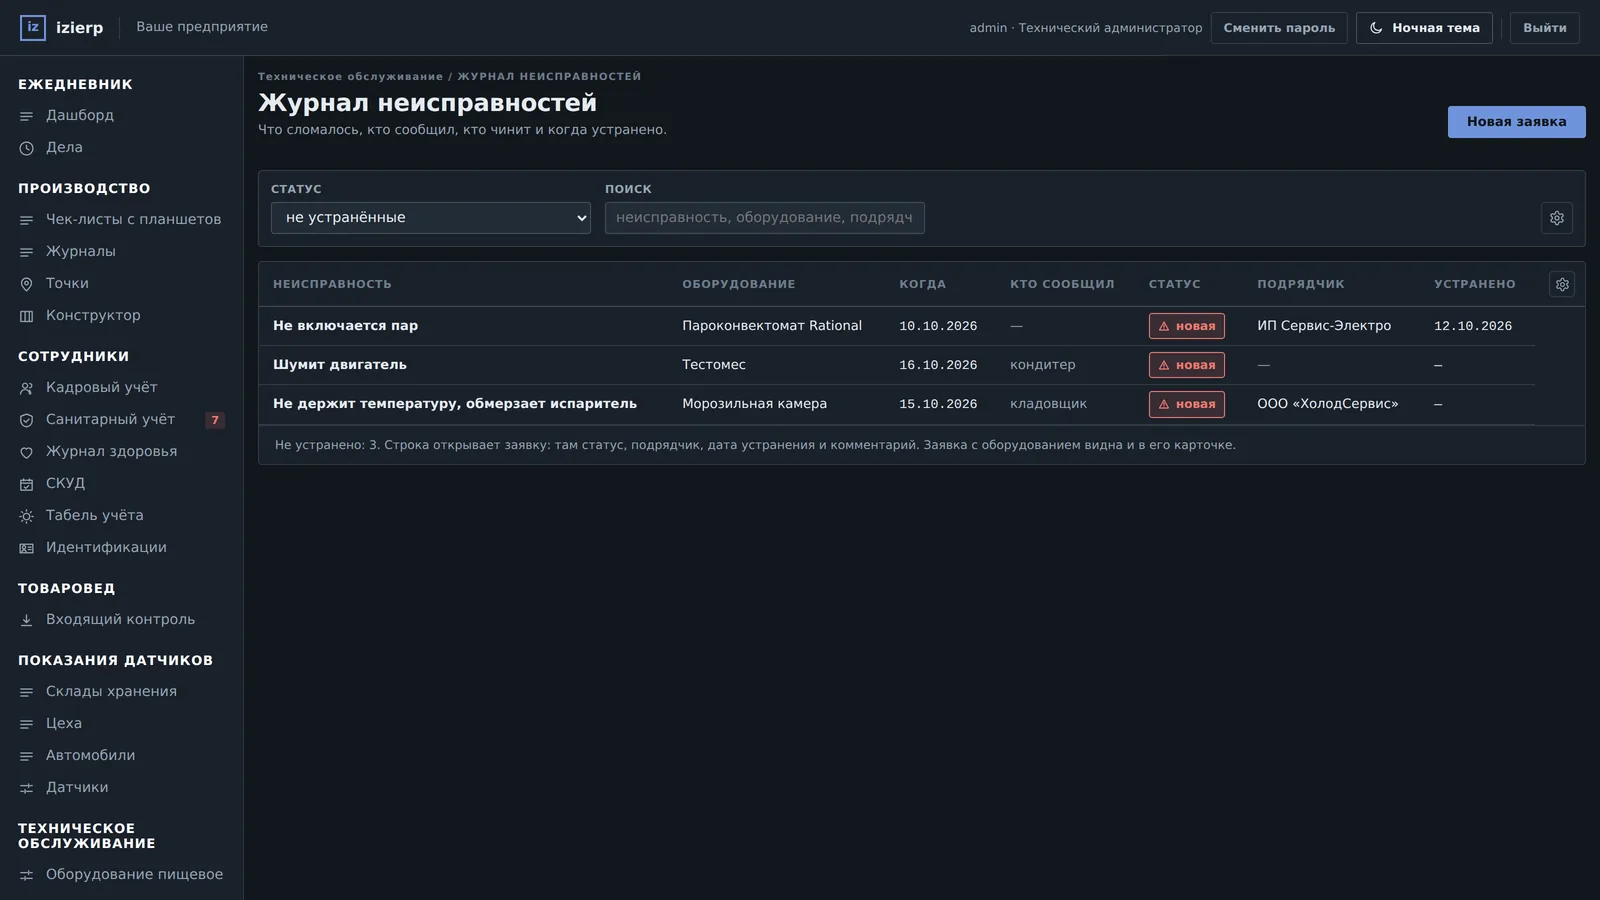Click новая badge for Морозильная камера

click(1187, 404)
